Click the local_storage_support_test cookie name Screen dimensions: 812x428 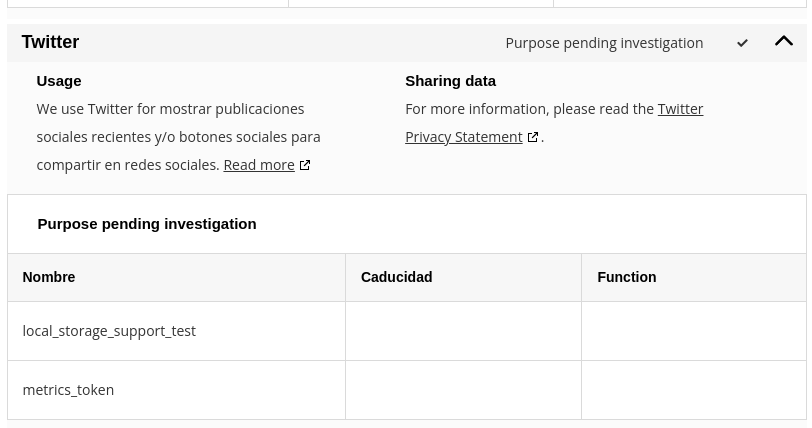[109, 331]
